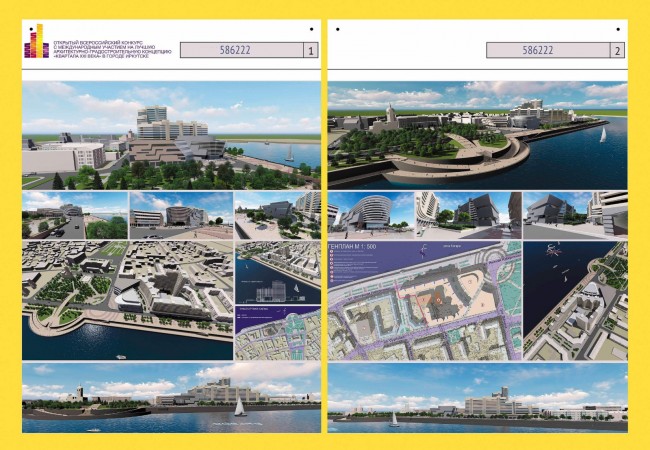Click the black dot at sheet 1 top-right
The image size is (650, 450).
[311, 29]
